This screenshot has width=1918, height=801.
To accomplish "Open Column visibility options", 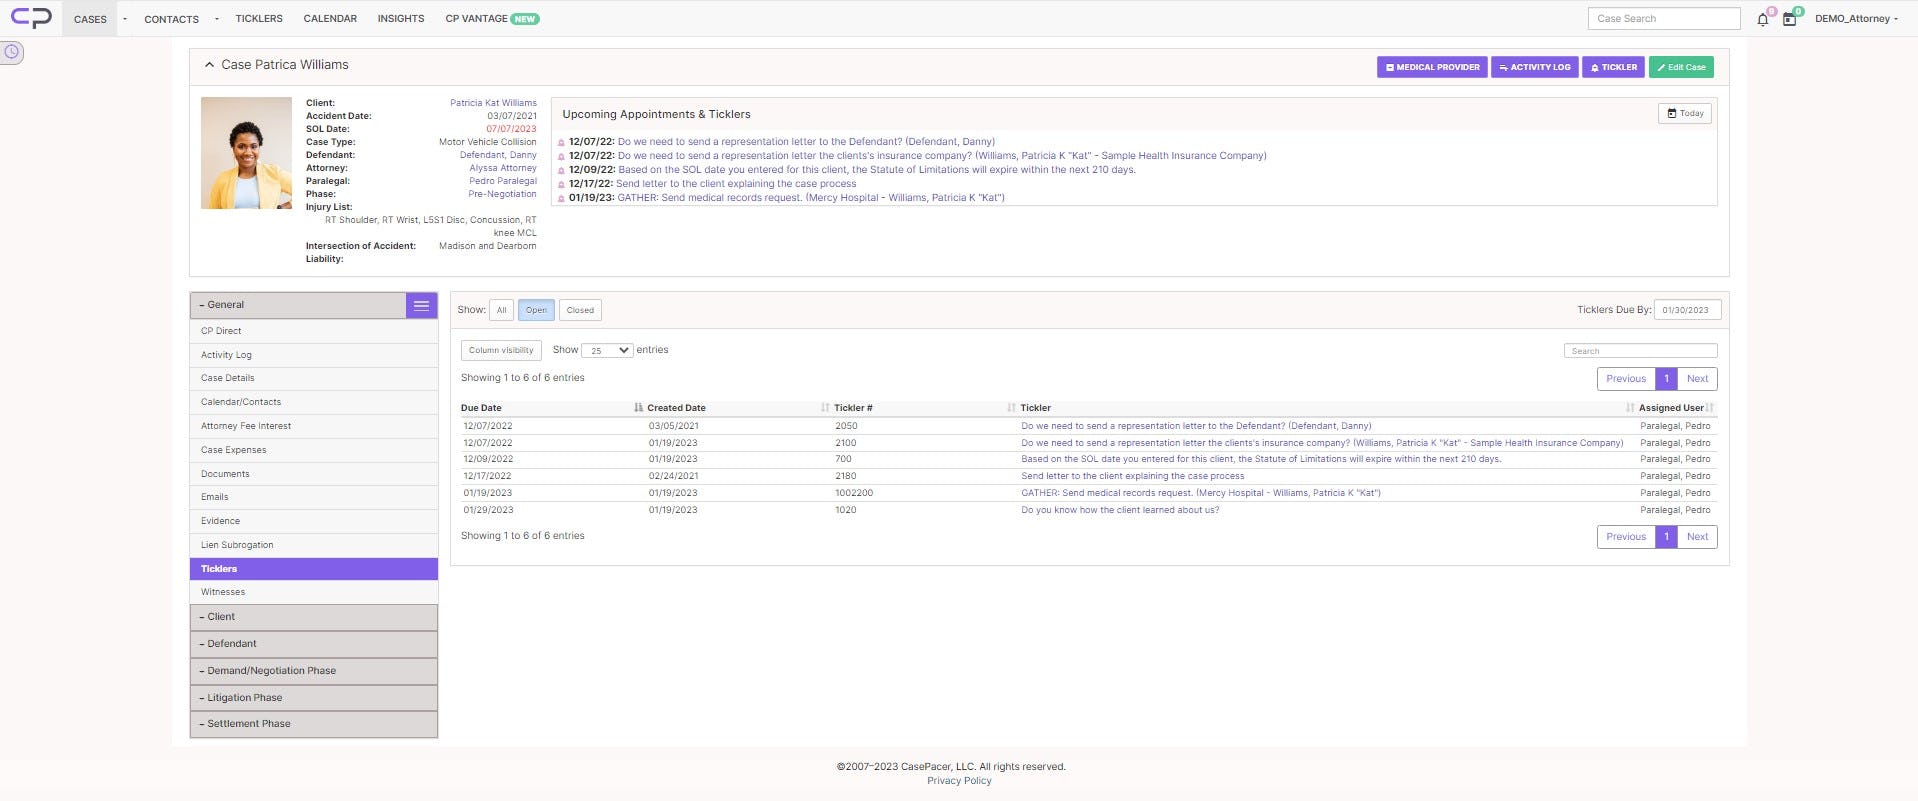I will point(501,351).
